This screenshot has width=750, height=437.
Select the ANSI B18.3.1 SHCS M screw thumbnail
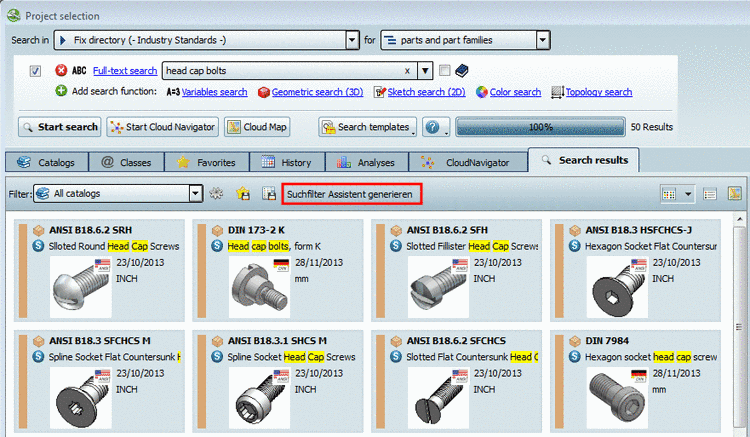point(260,398)
